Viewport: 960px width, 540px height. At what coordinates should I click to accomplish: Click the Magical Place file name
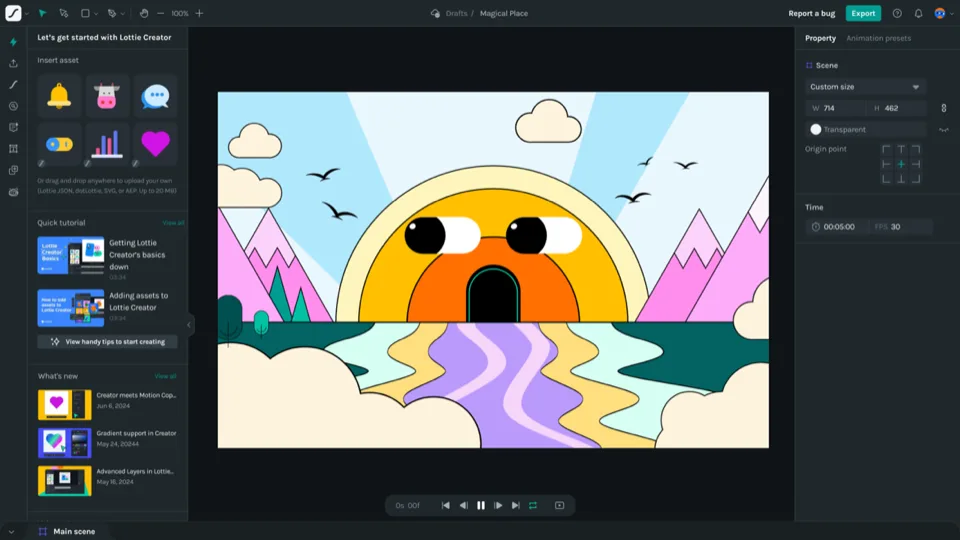(x=503, y=13)
